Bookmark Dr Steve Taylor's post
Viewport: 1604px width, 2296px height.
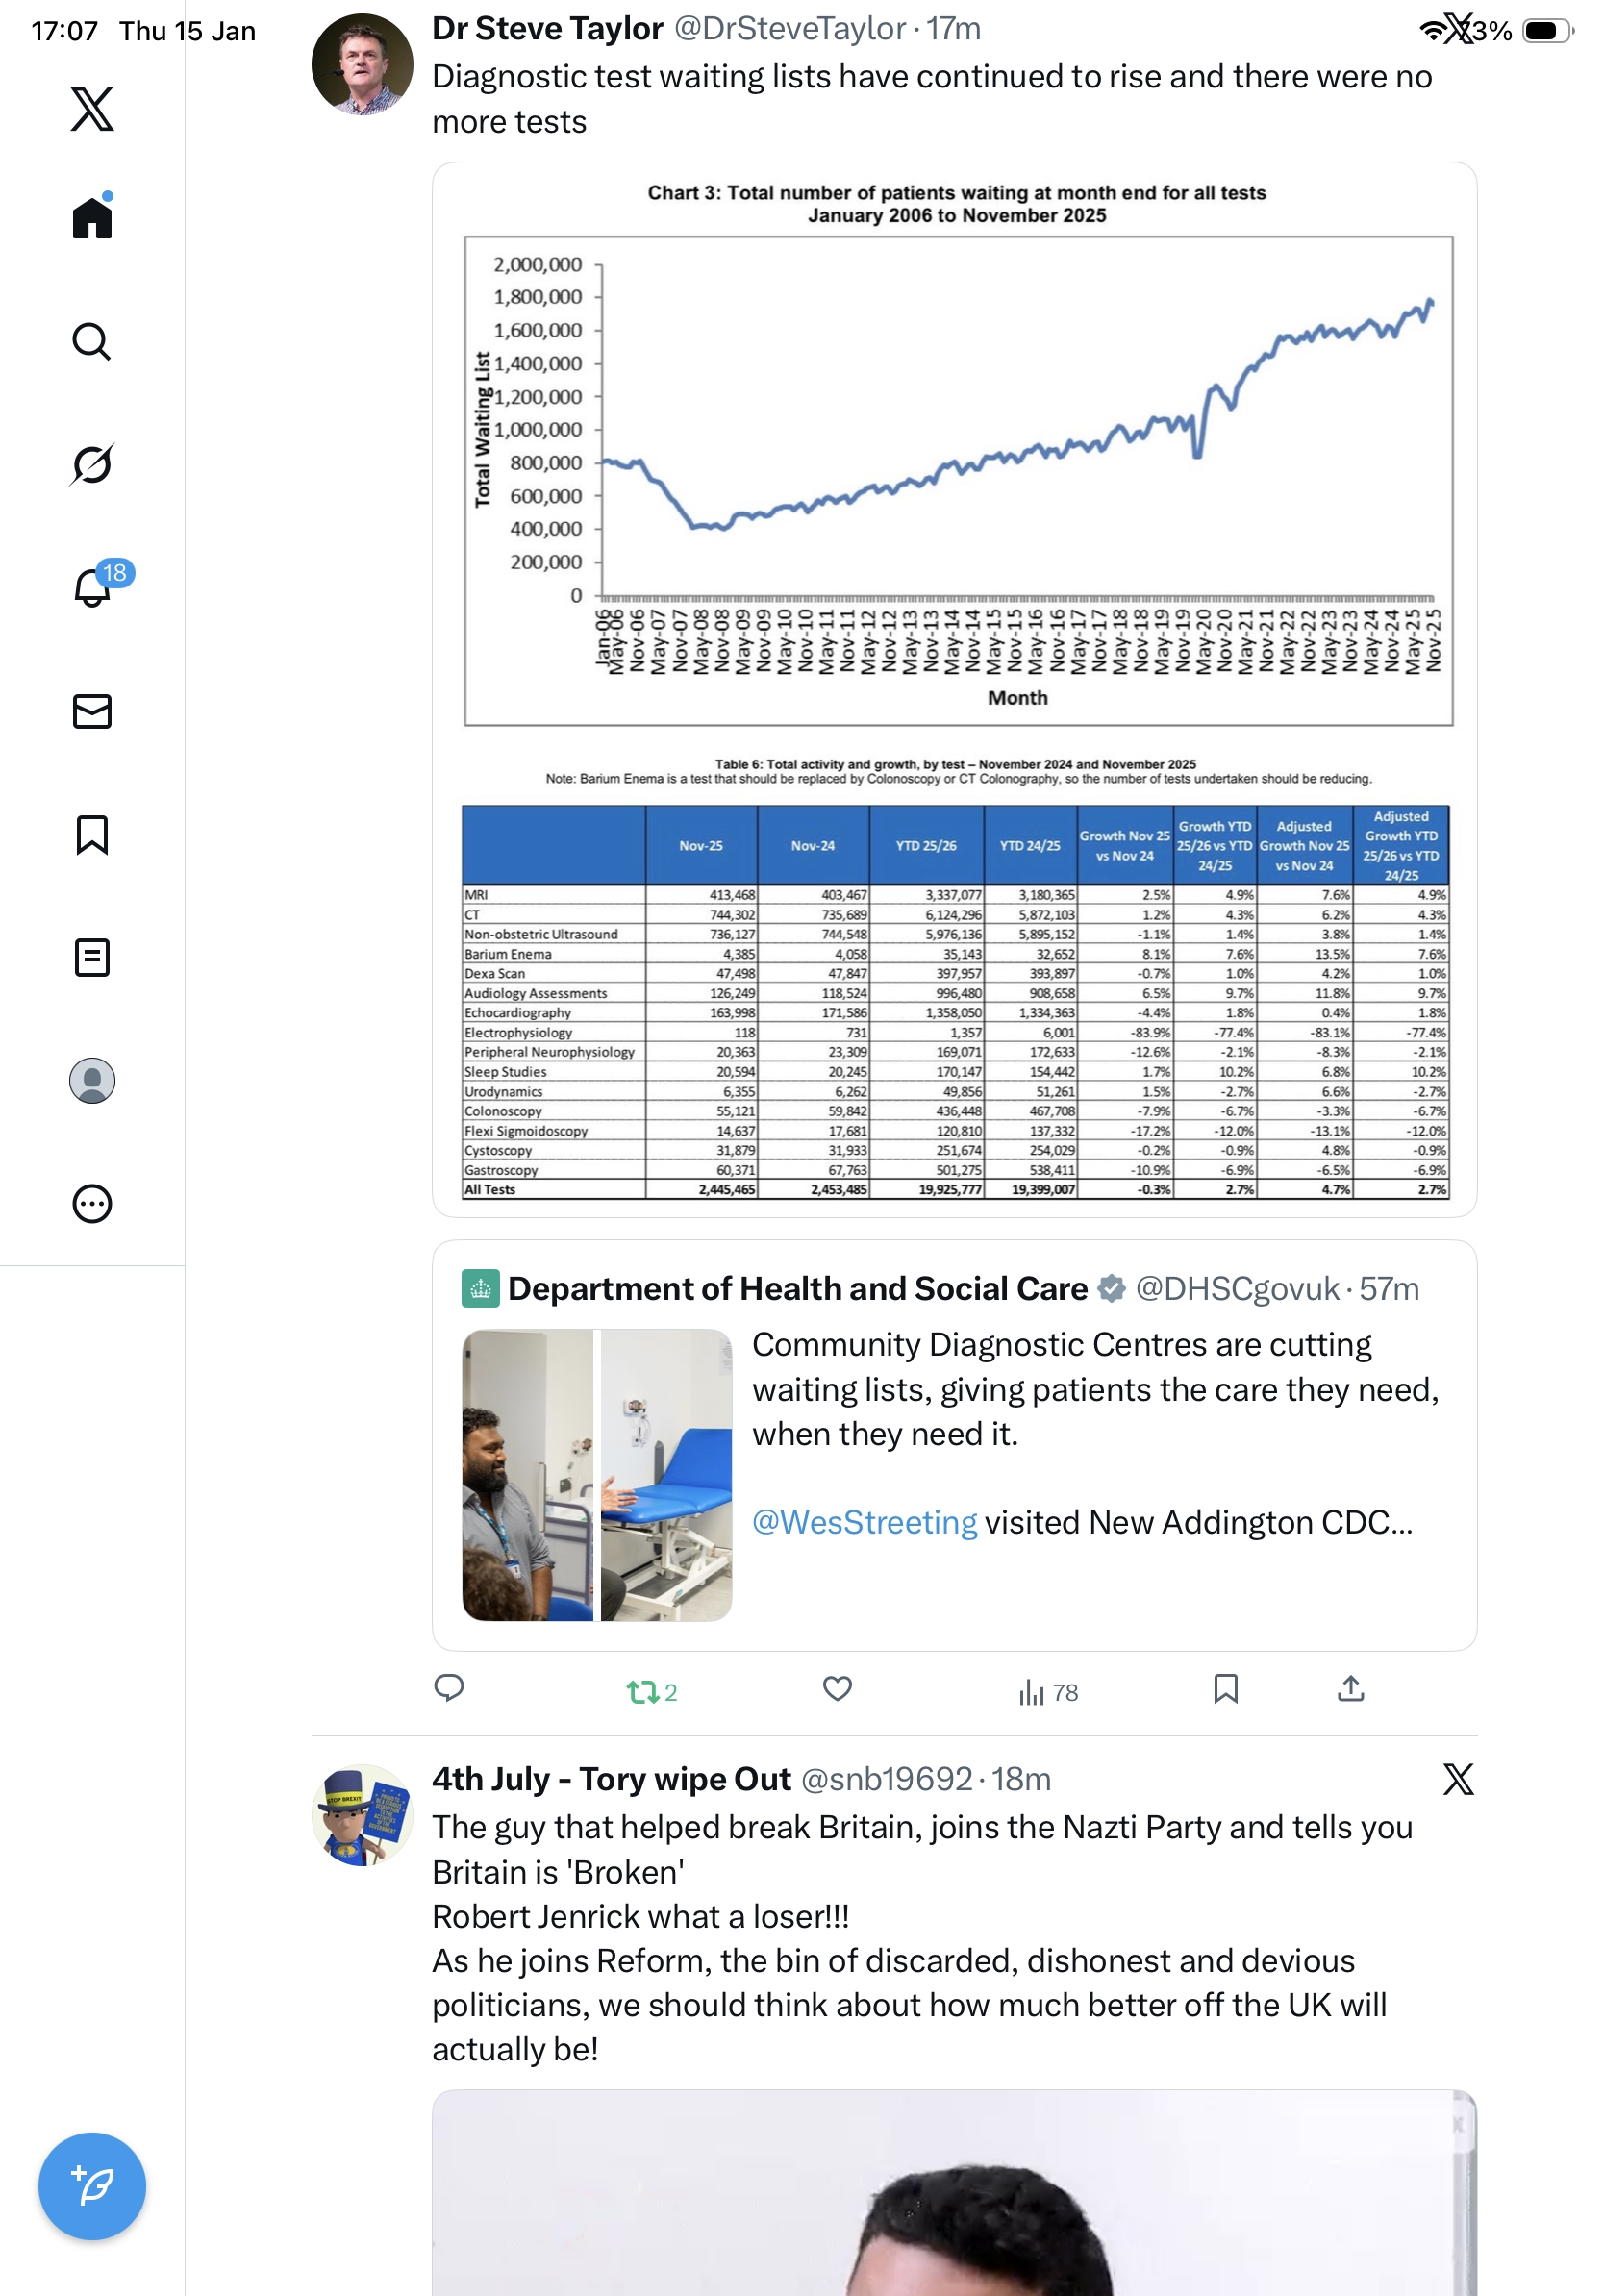tap(1225, 1689)
